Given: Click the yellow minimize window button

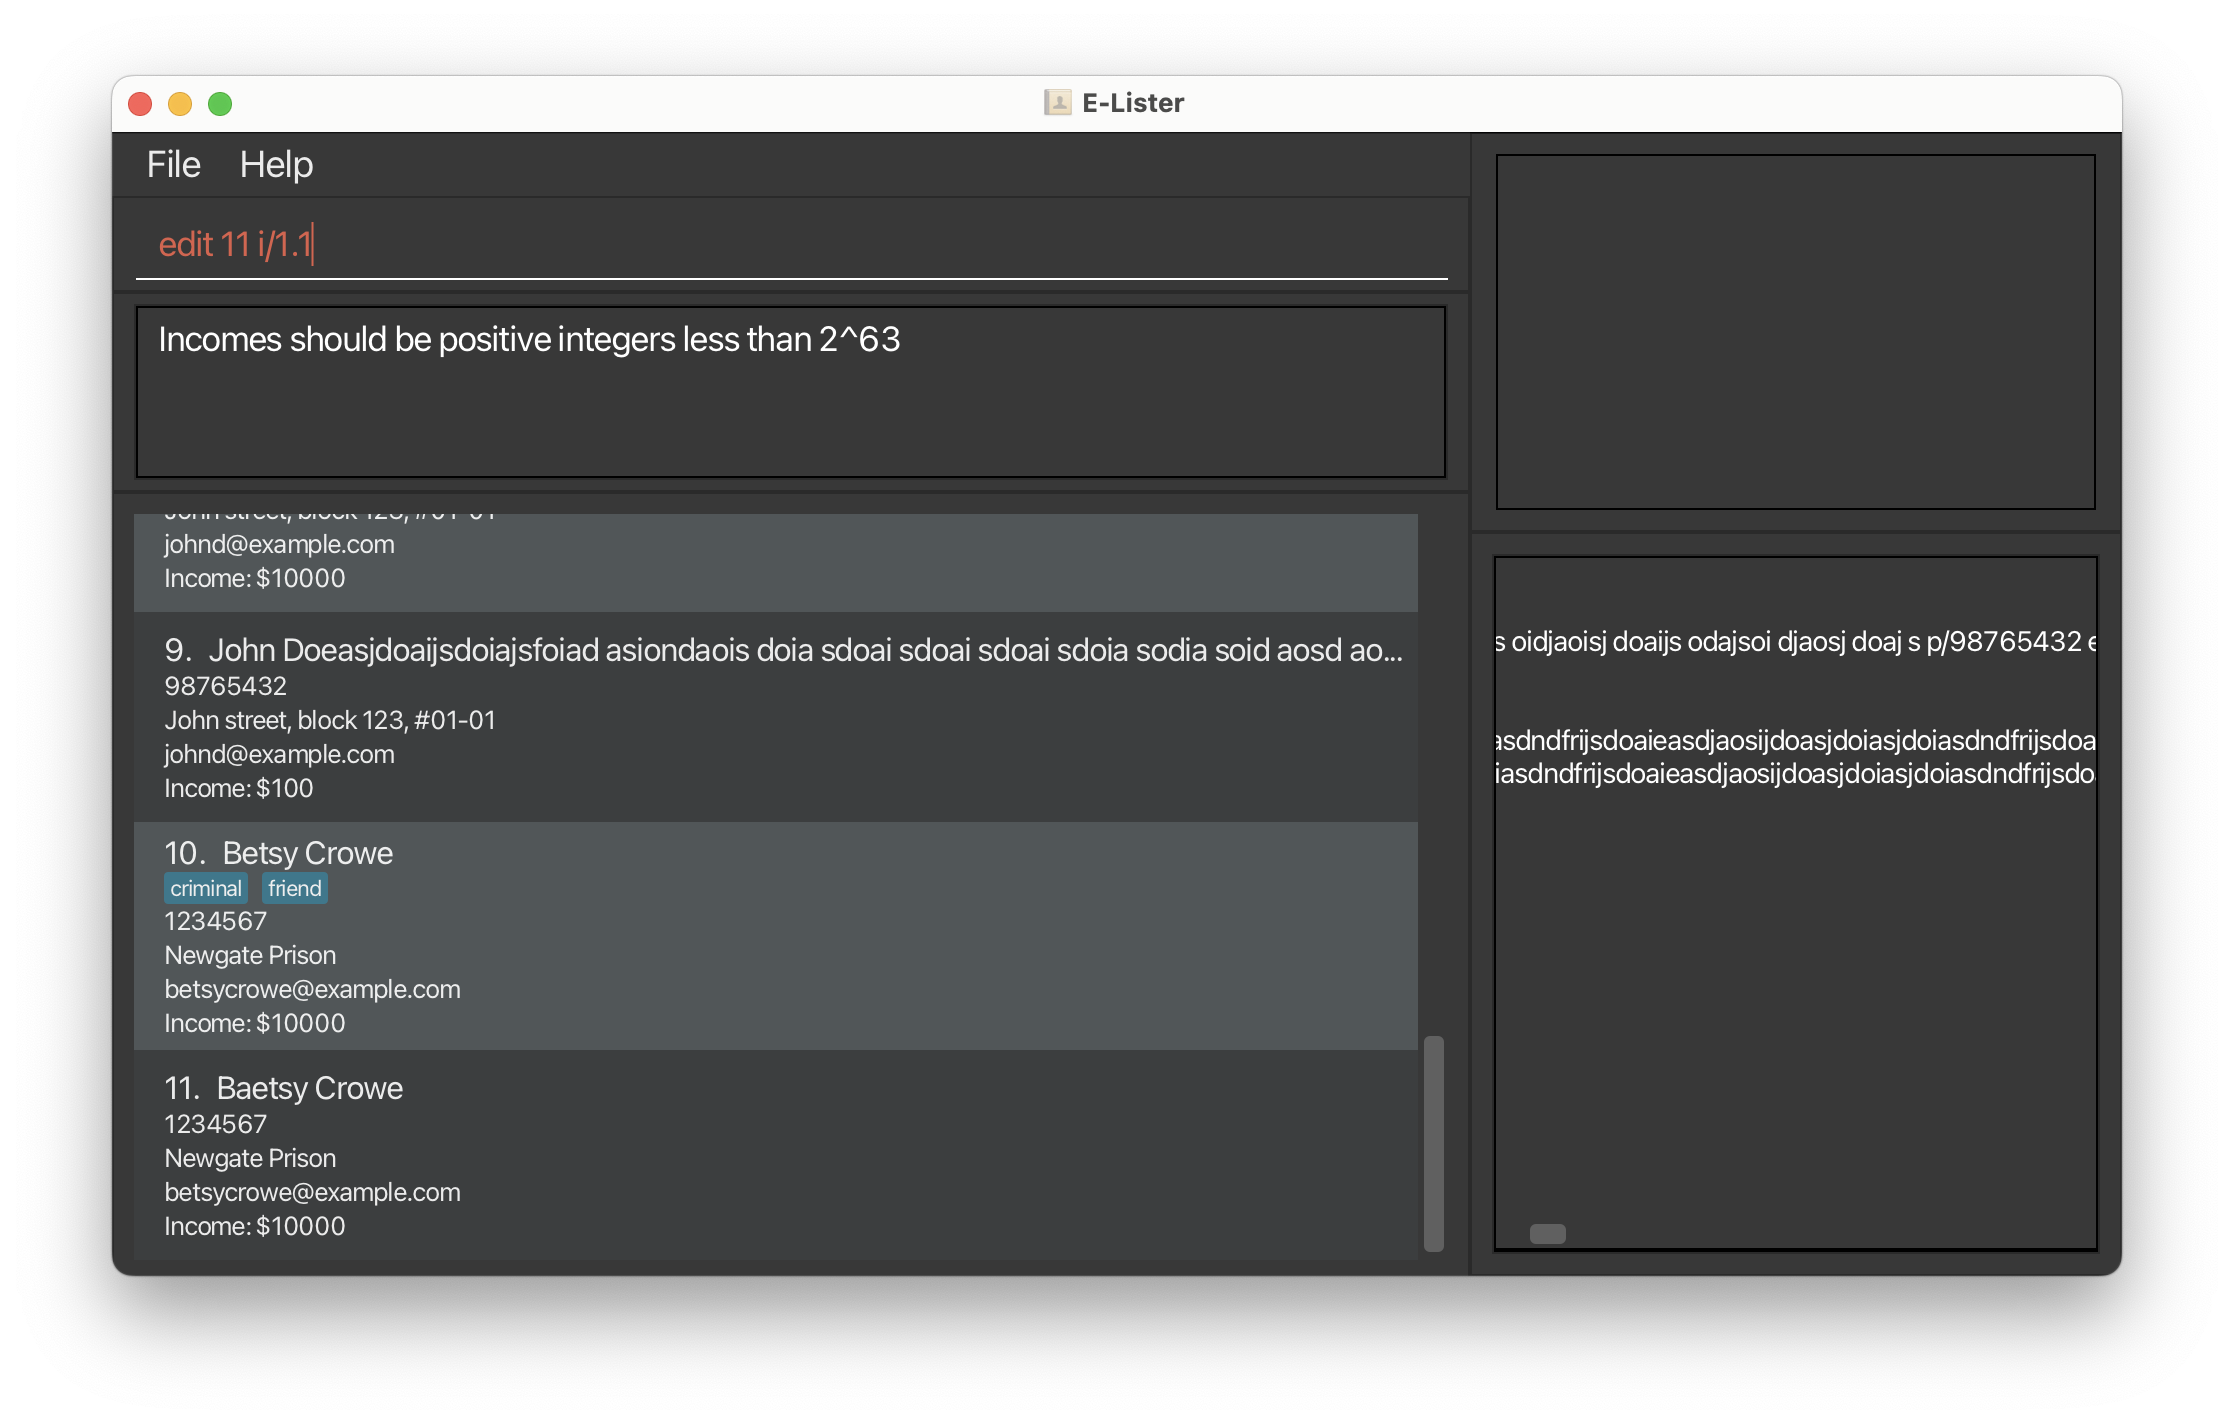Looking at the screenshot, I should 180,104.
